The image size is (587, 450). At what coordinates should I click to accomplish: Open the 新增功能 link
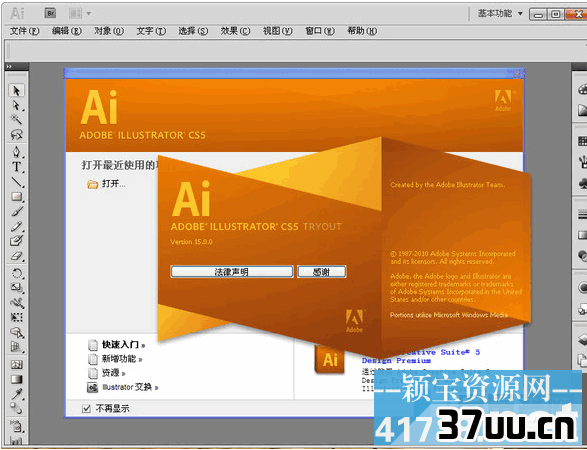[122, 359]
